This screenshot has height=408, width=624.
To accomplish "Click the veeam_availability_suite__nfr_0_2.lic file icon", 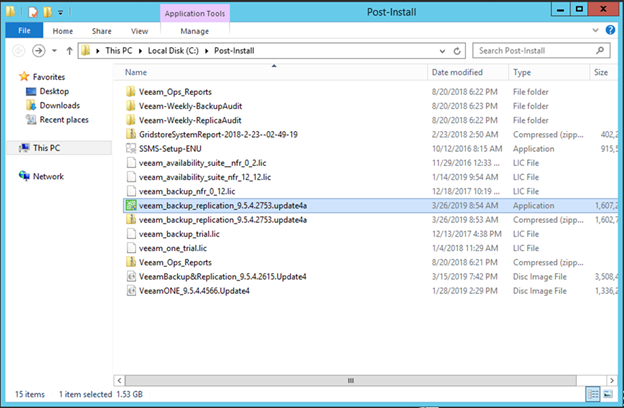I will point(131,163).
